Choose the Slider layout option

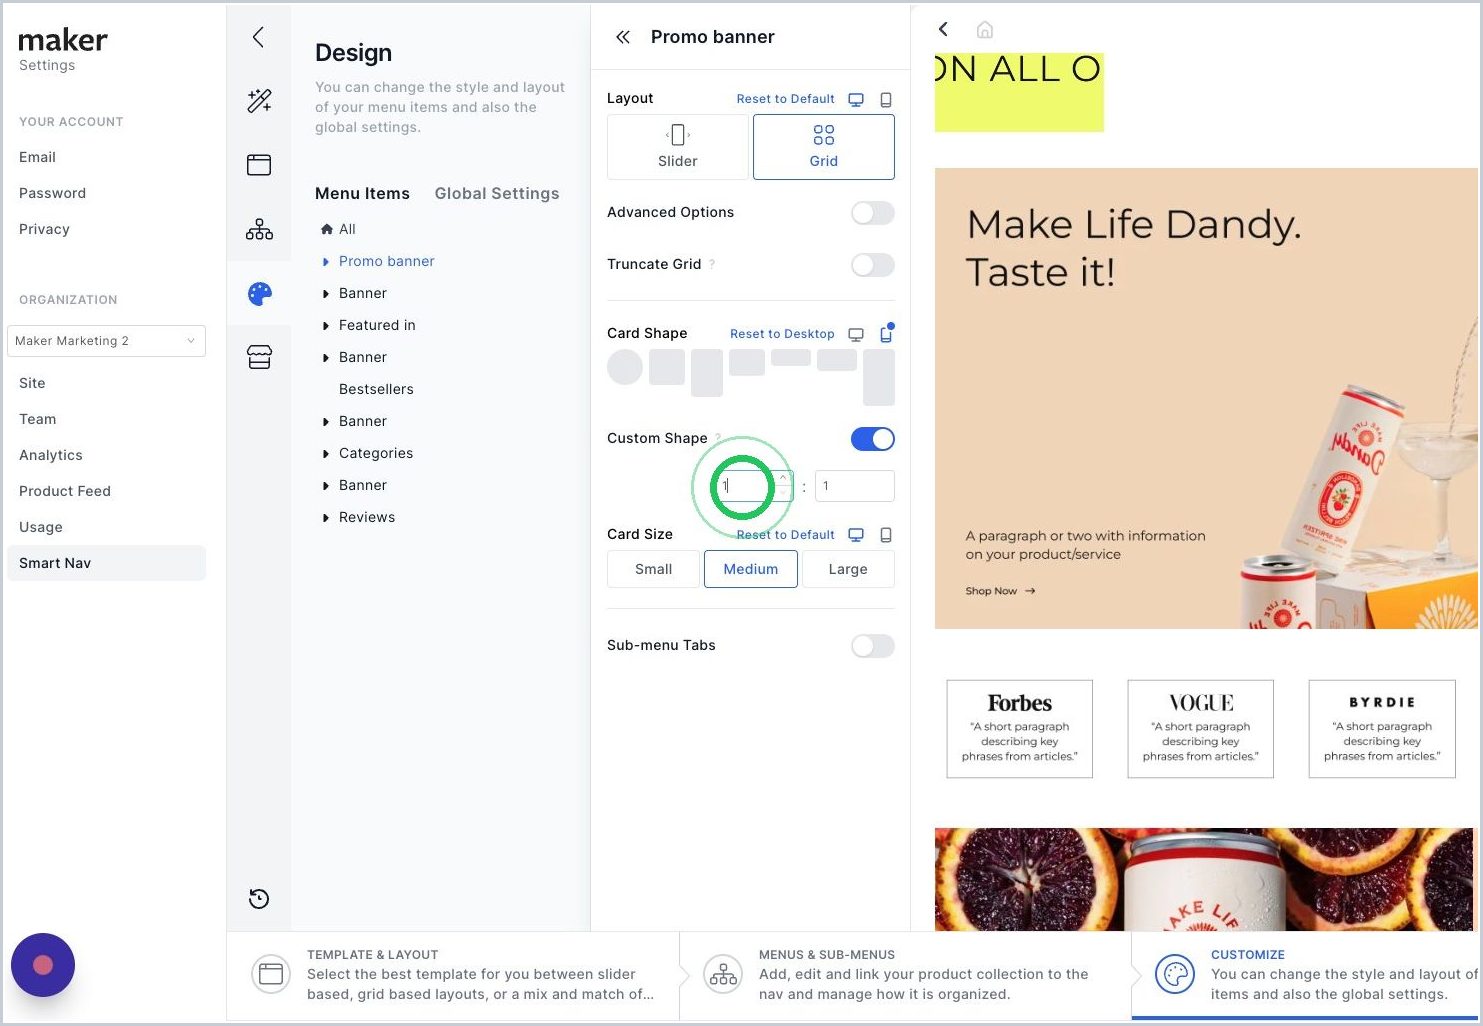(678, 147)
